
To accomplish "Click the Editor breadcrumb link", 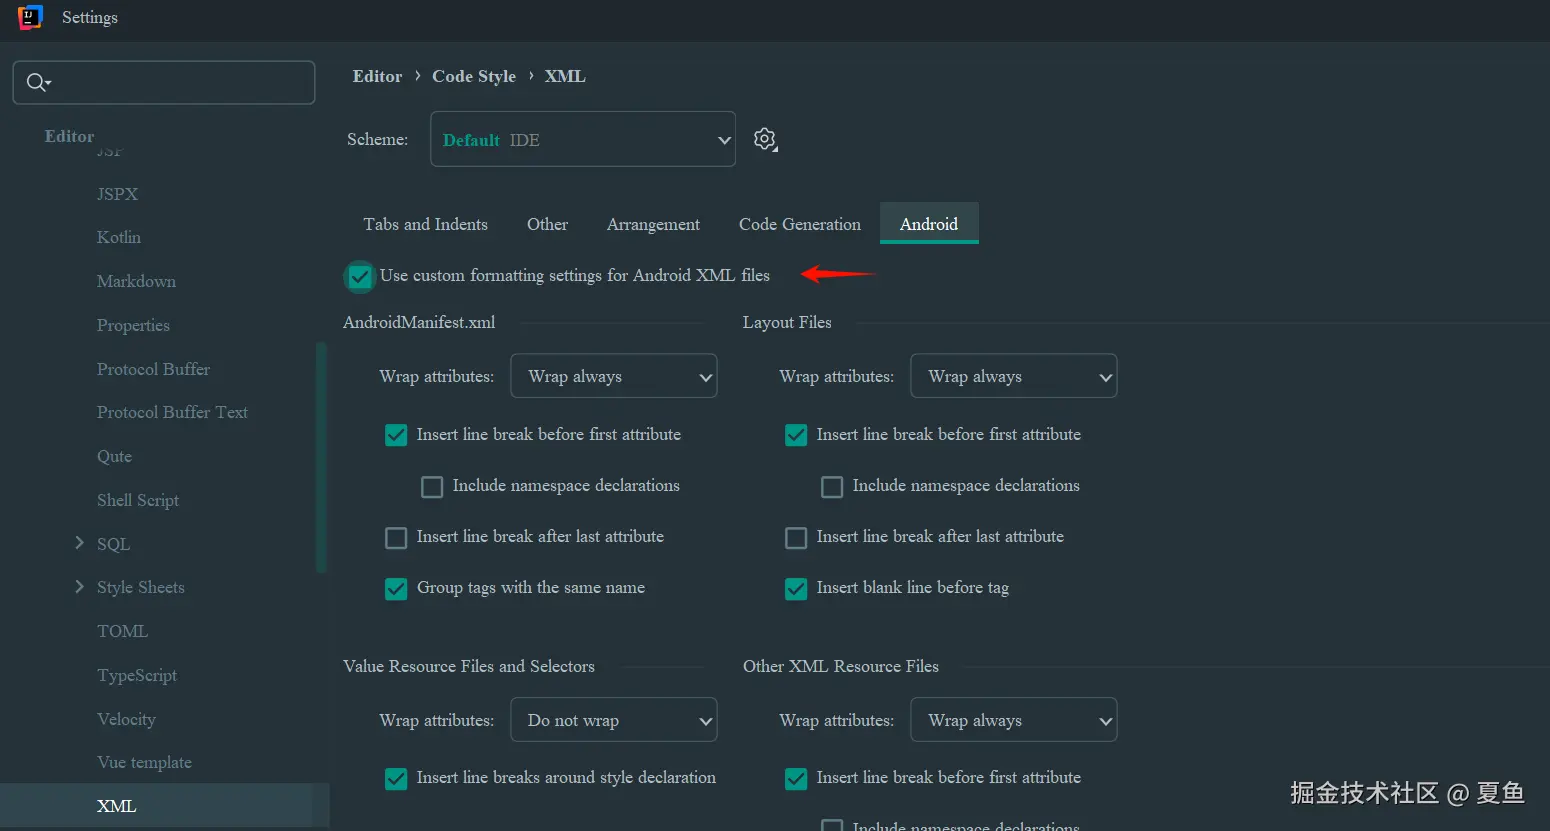I will tap(377, 76).
